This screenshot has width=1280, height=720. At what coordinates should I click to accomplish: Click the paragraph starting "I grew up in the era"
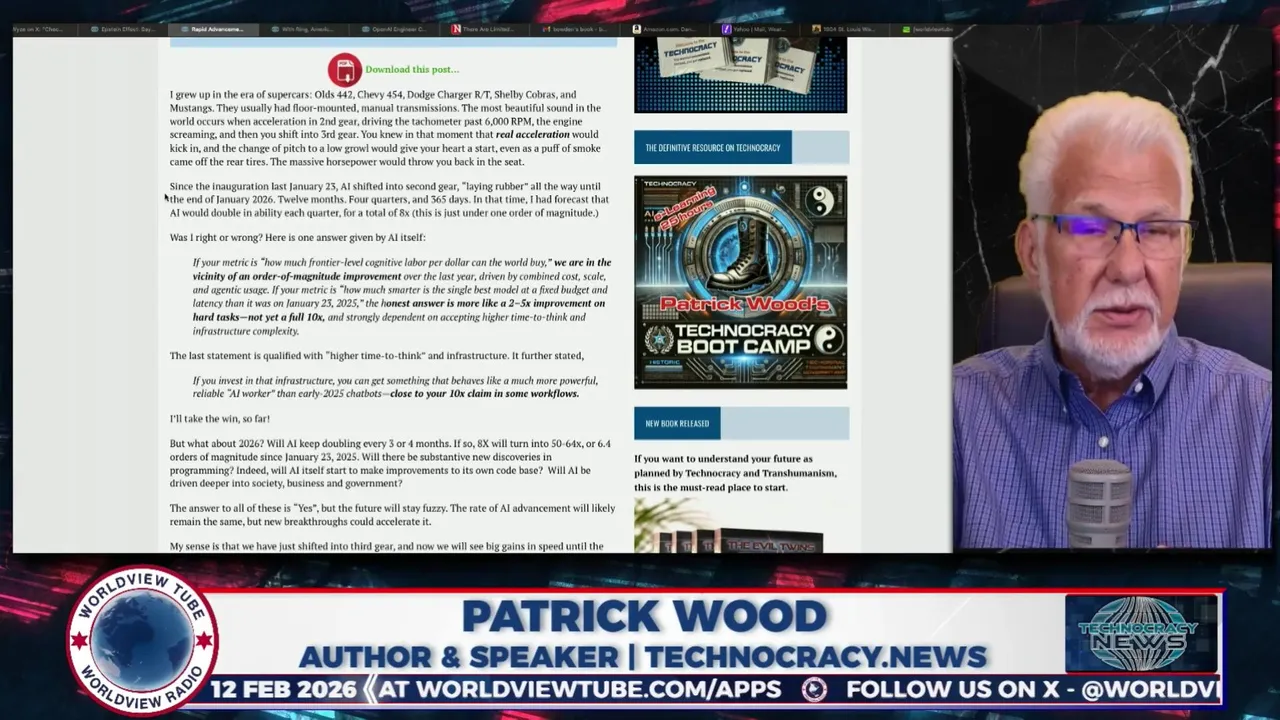pyautogui.click(x=386, y=128)
